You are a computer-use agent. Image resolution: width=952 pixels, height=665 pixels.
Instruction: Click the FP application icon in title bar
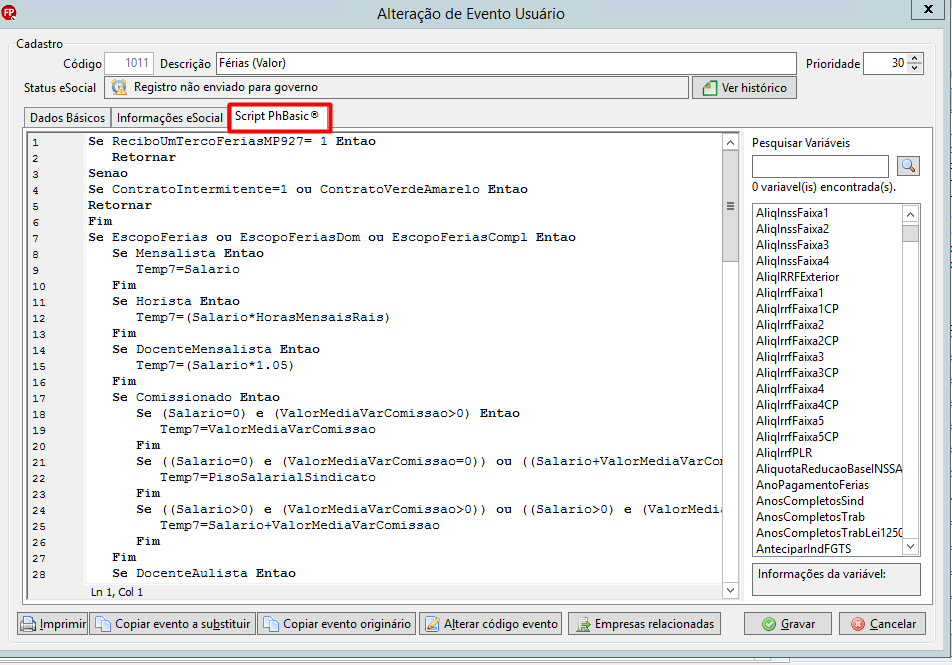tap(9, 12)
